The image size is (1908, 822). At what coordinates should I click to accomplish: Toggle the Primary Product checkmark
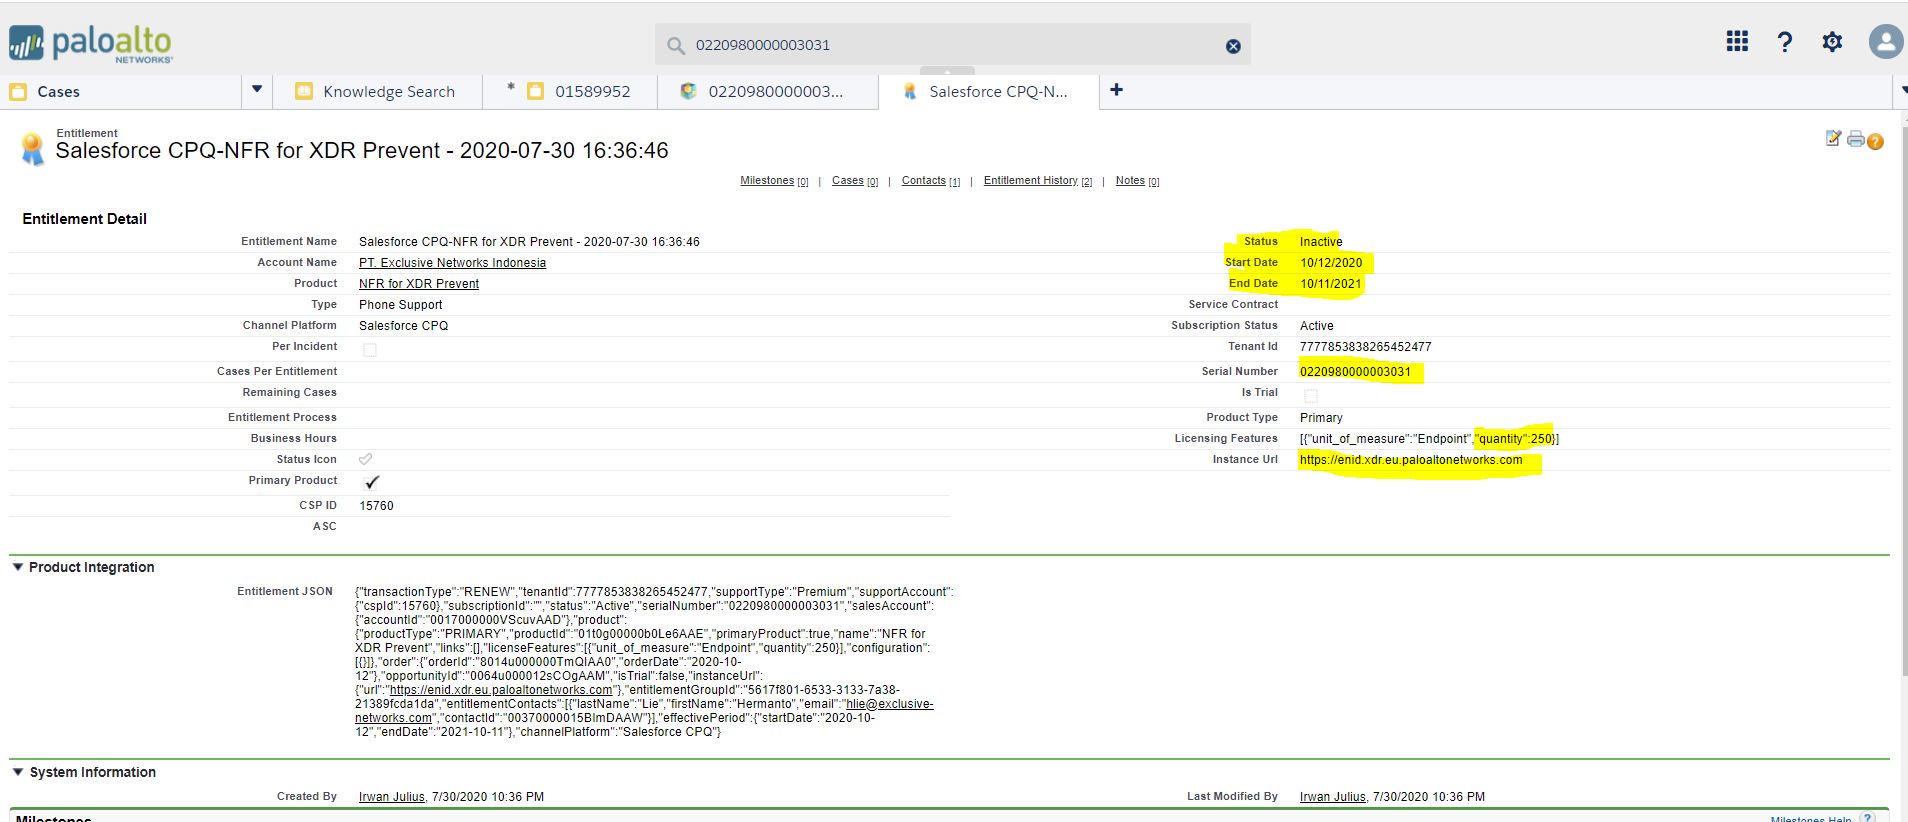point(372,482)
